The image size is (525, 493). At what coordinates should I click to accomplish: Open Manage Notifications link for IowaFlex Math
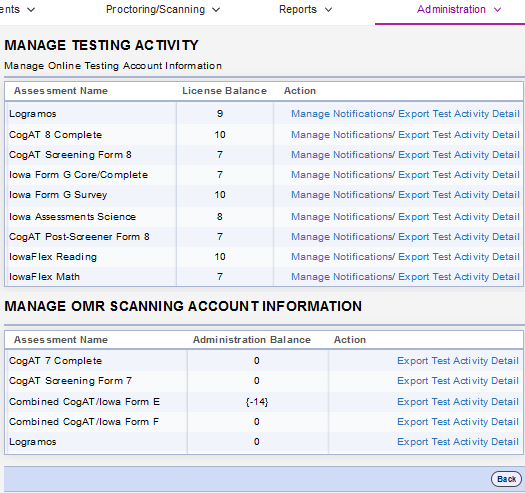(343, 277)
